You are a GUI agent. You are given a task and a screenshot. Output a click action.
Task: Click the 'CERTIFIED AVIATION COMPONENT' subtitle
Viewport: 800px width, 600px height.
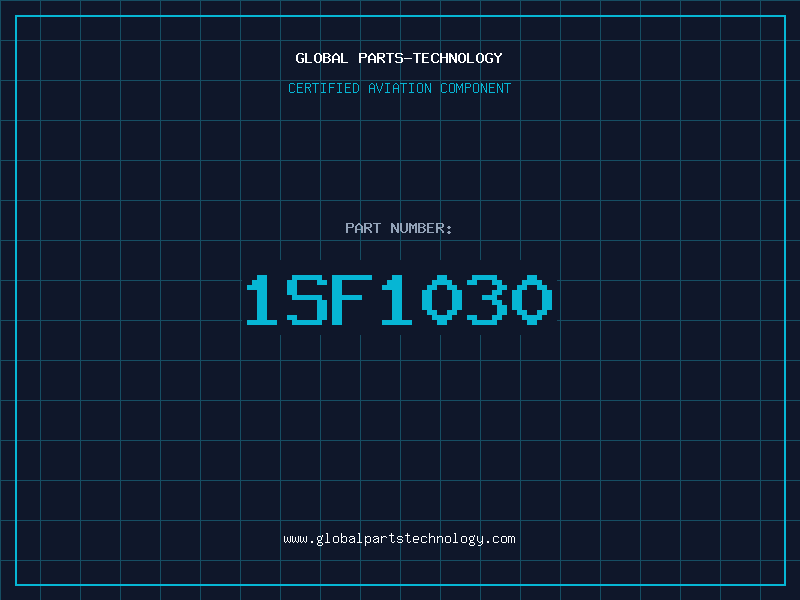click(x=399, y=88)
